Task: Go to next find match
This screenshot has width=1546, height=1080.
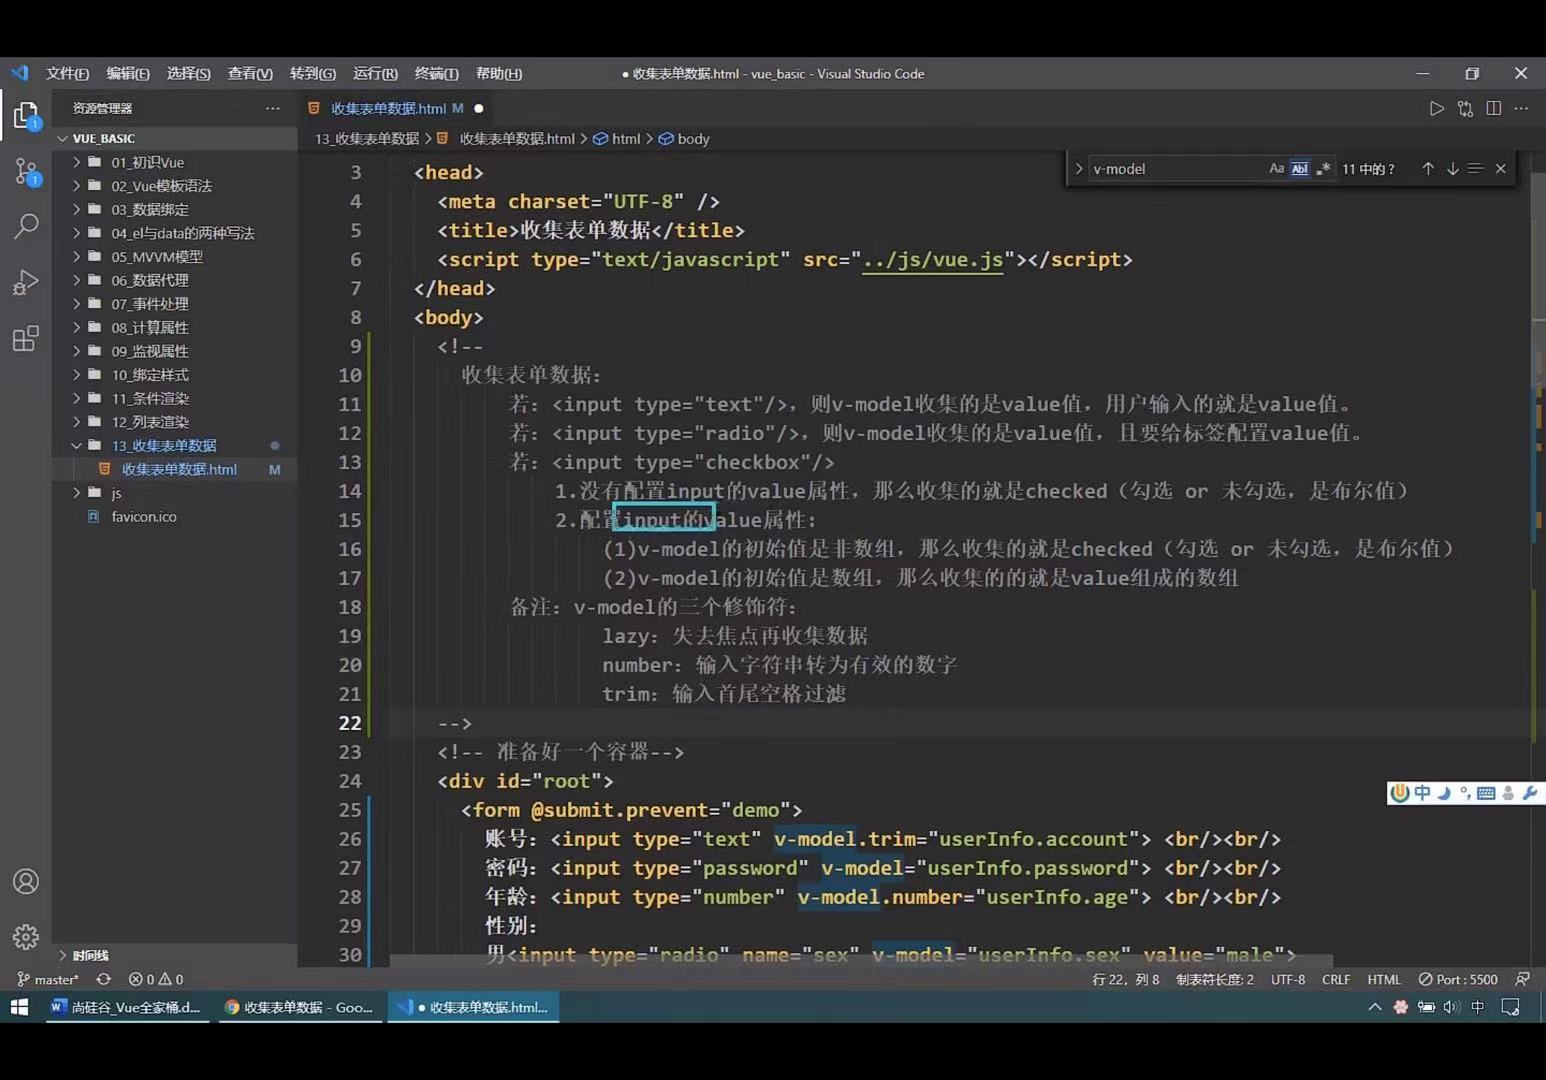Action: pyautogui.click(x=1452, y=169)
